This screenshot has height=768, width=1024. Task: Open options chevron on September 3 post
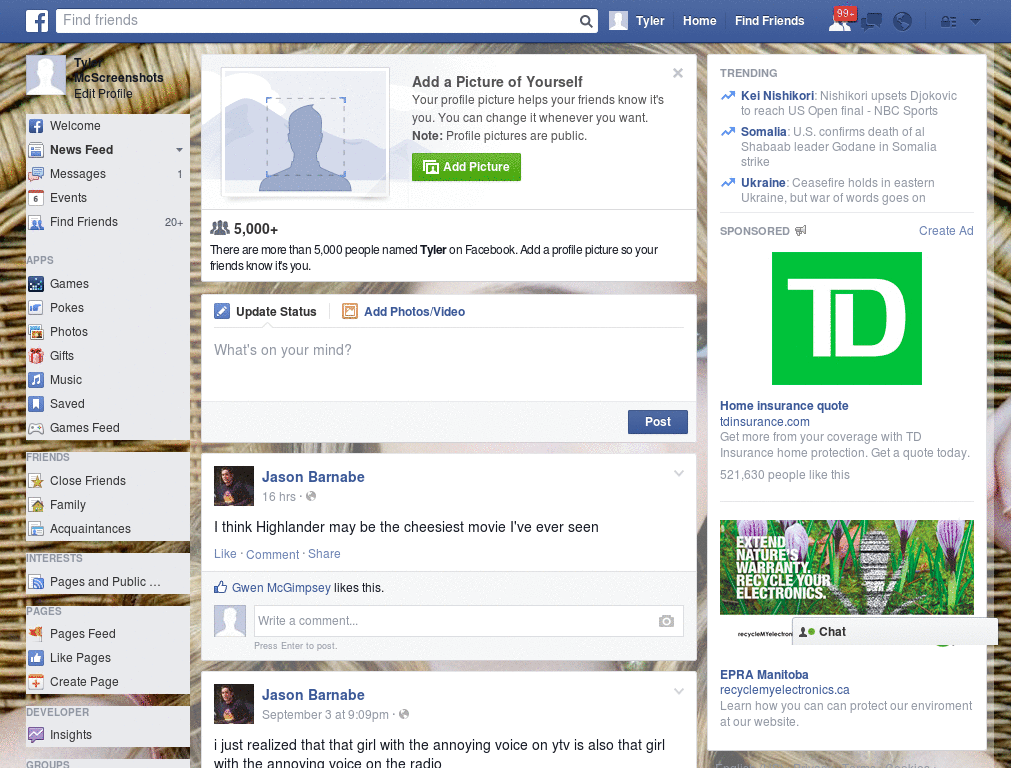679,691
